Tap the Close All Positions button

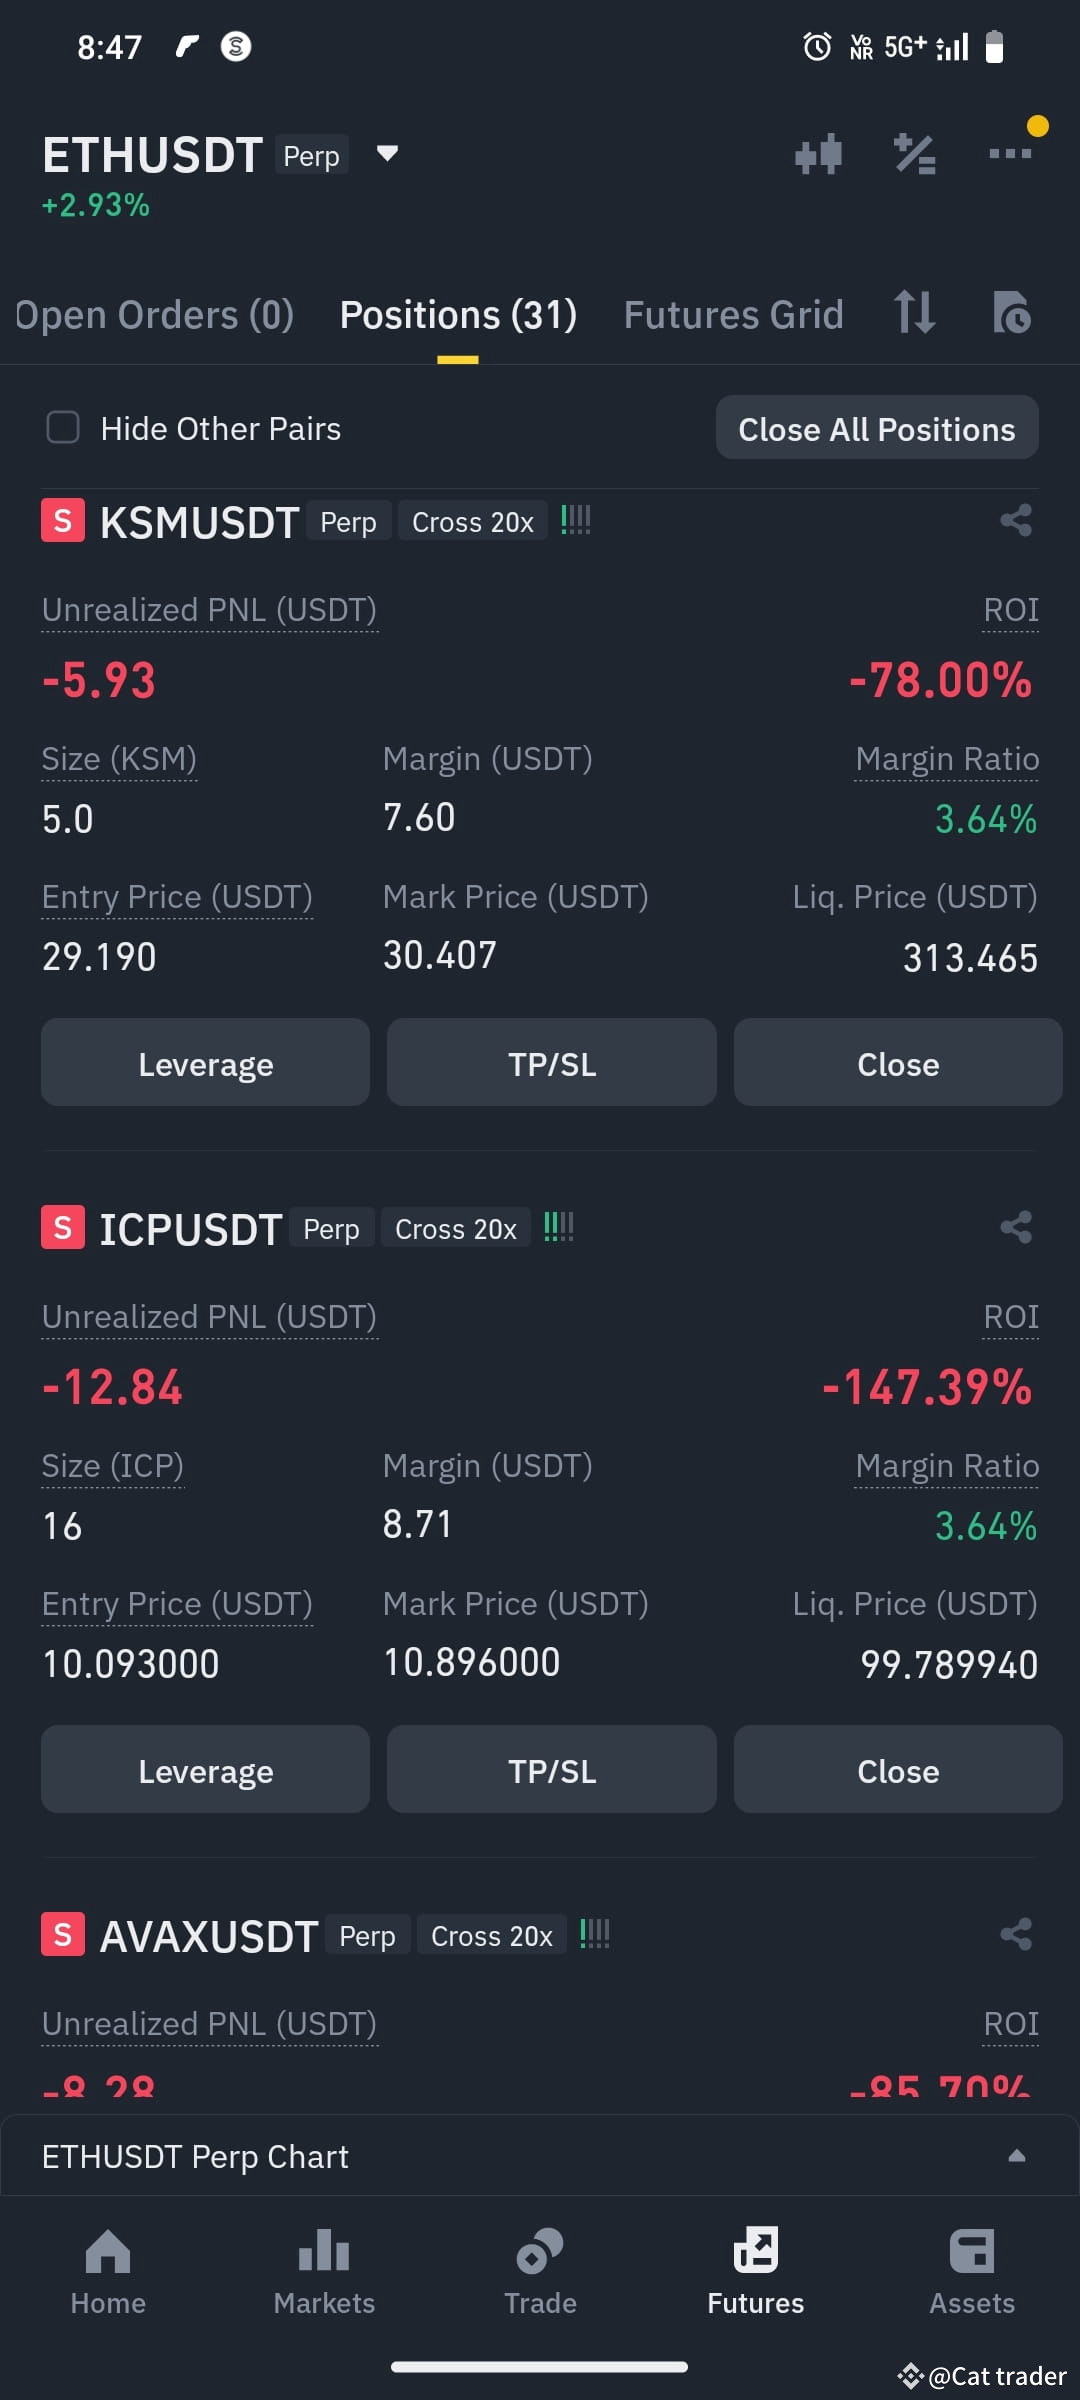point(877,428)
